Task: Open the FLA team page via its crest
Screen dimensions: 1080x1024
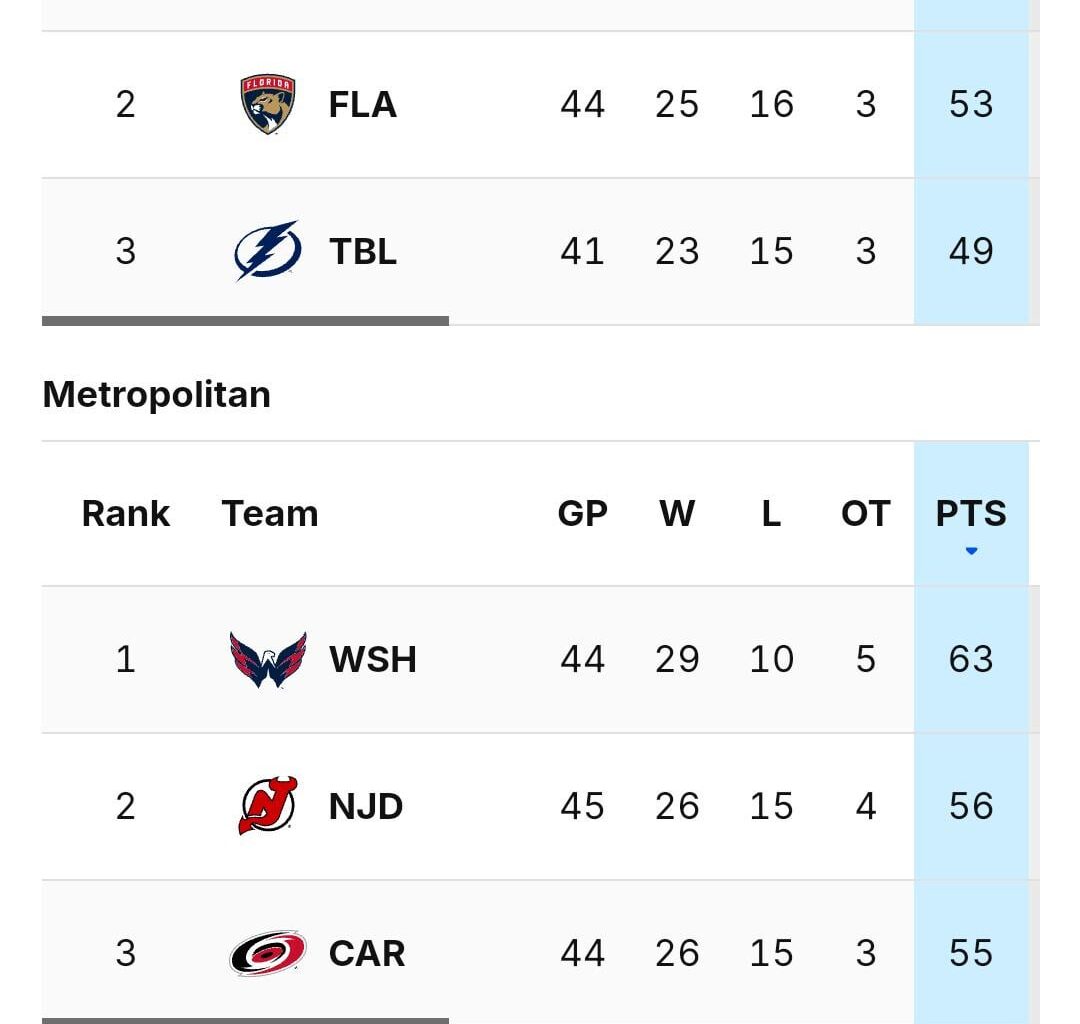Action: pyautogui.click(x=265, y=103)
